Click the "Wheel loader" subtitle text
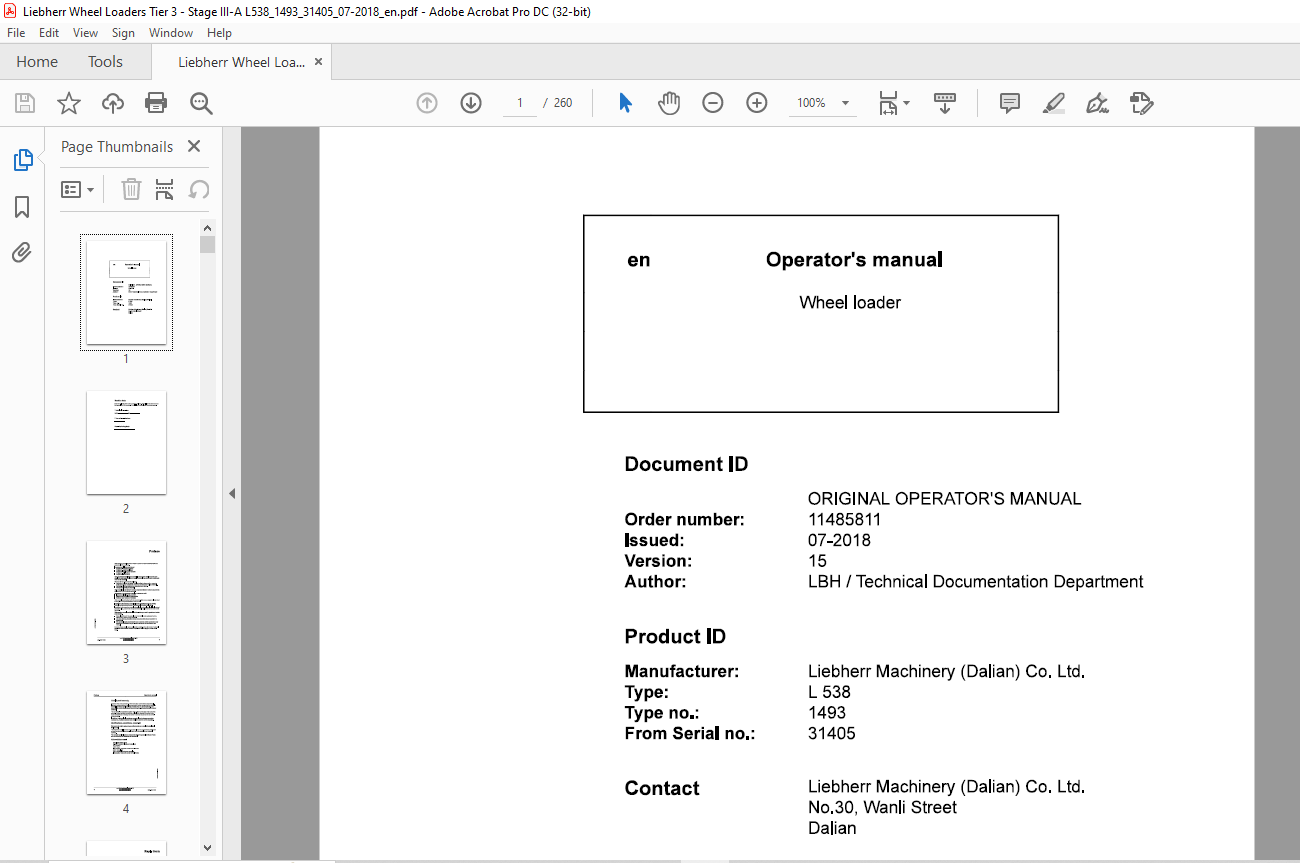 (x=850, y=302)
